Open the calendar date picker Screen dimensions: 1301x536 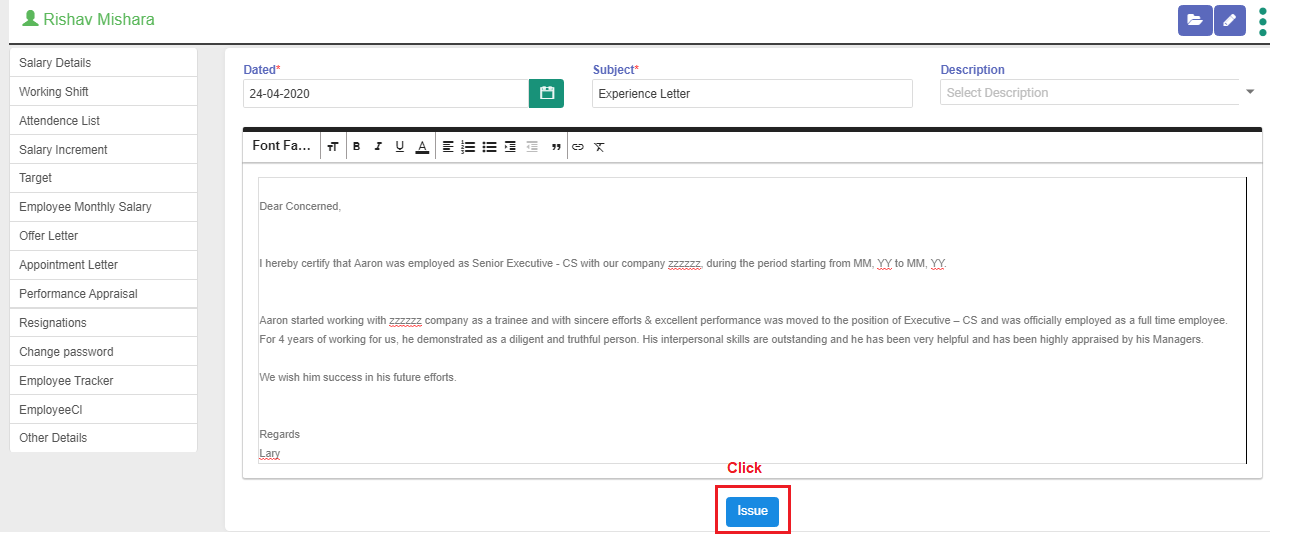[x=546, y=93]
